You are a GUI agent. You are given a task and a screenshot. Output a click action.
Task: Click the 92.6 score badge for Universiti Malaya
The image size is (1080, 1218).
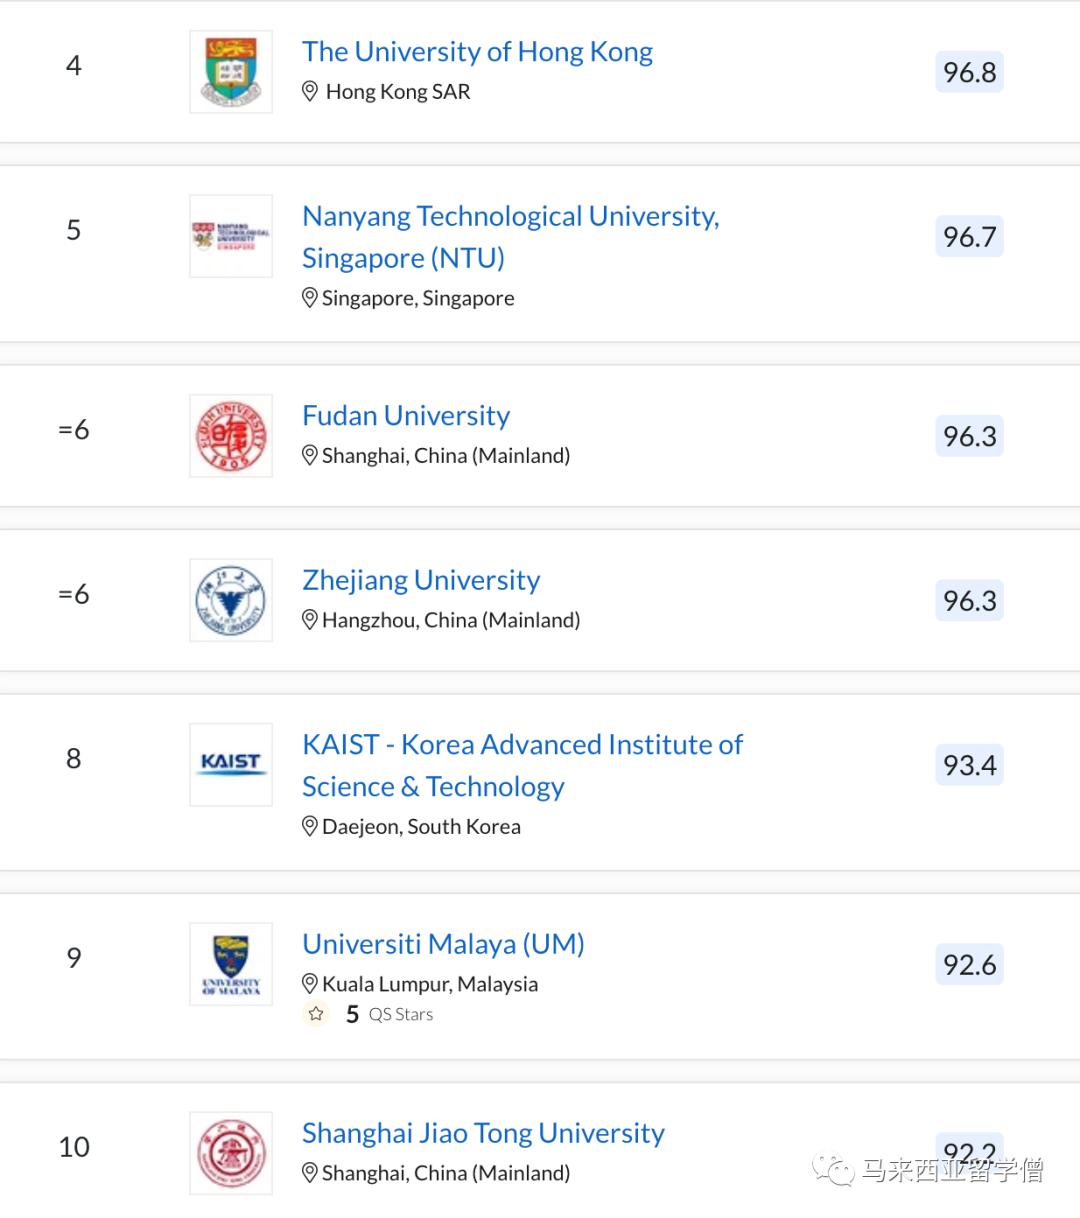pyautogui.click(x=967, y=964)
